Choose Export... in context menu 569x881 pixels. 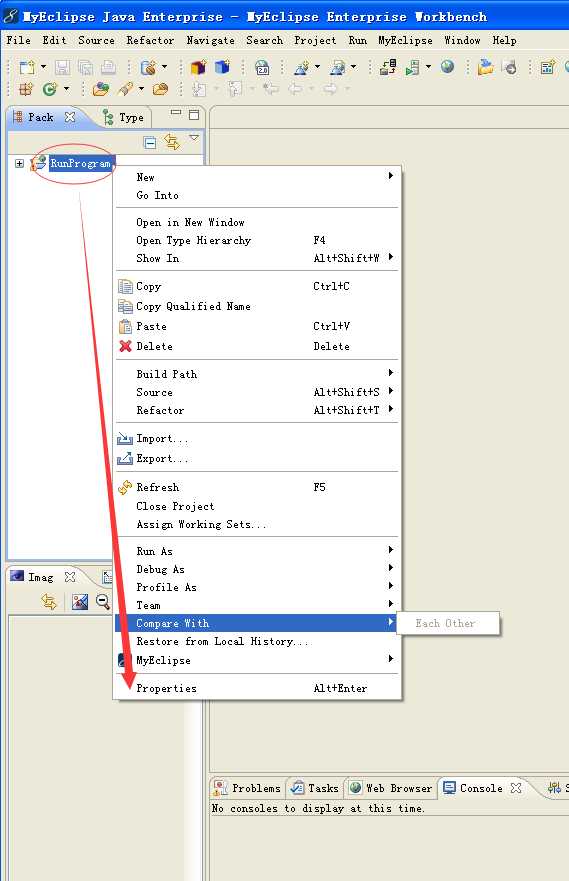(x=258, y=458)
